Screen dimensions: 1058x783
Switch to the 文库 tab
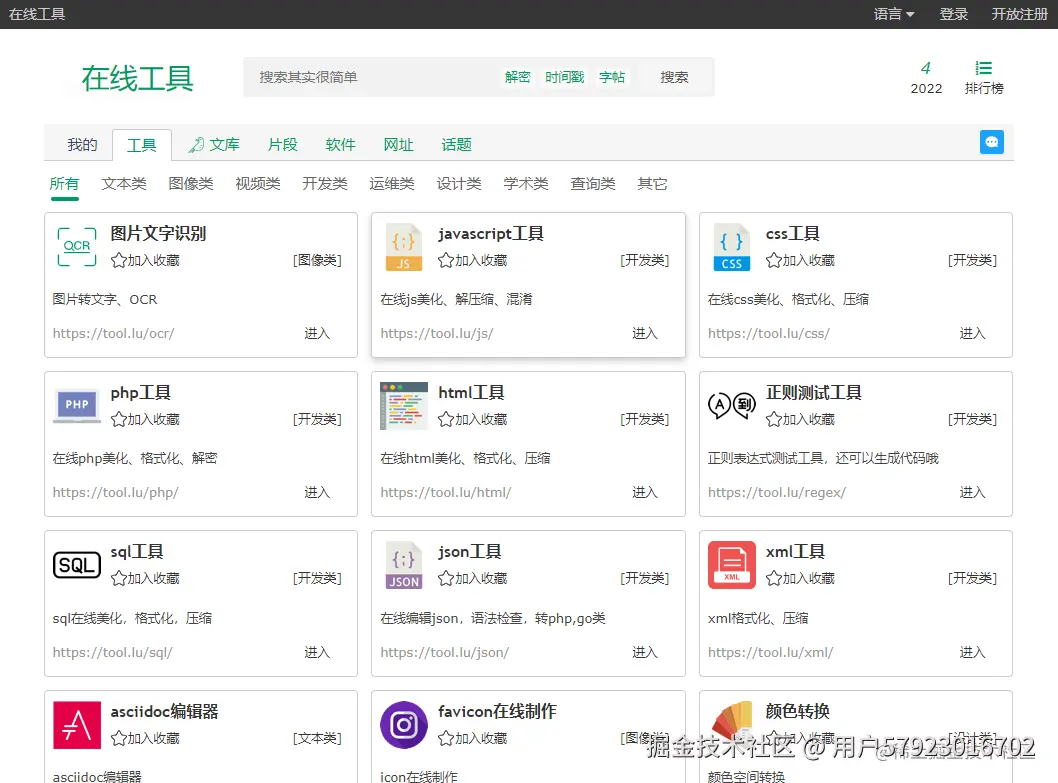214,144
